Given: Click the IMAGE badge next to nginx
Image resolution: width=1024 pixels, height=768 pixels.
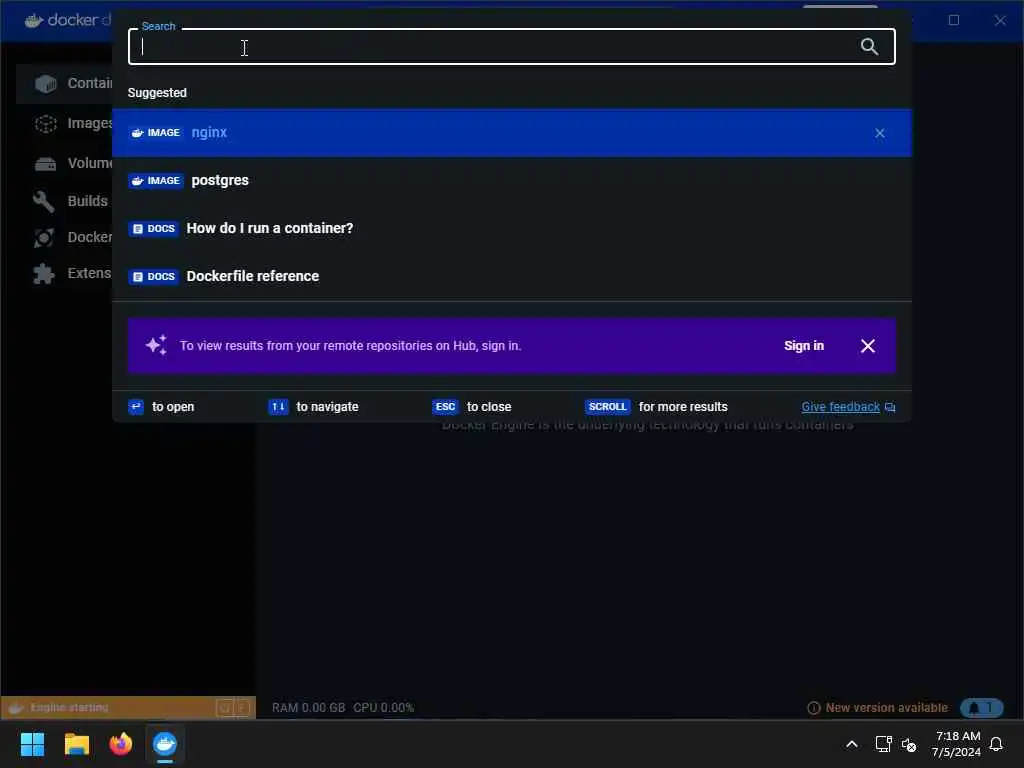Looking at the screenshot, I should pos(156,133).
